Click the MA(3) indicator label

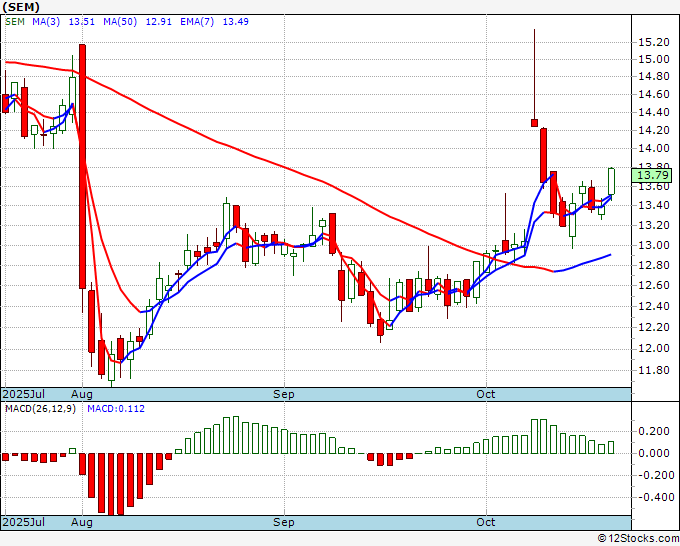coord(46,22)
